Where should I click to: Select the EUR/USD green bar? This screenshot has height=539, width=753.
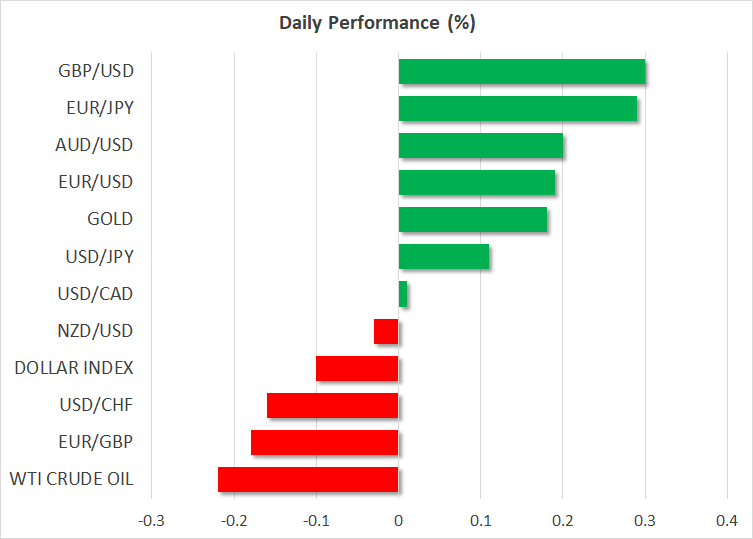476,182
